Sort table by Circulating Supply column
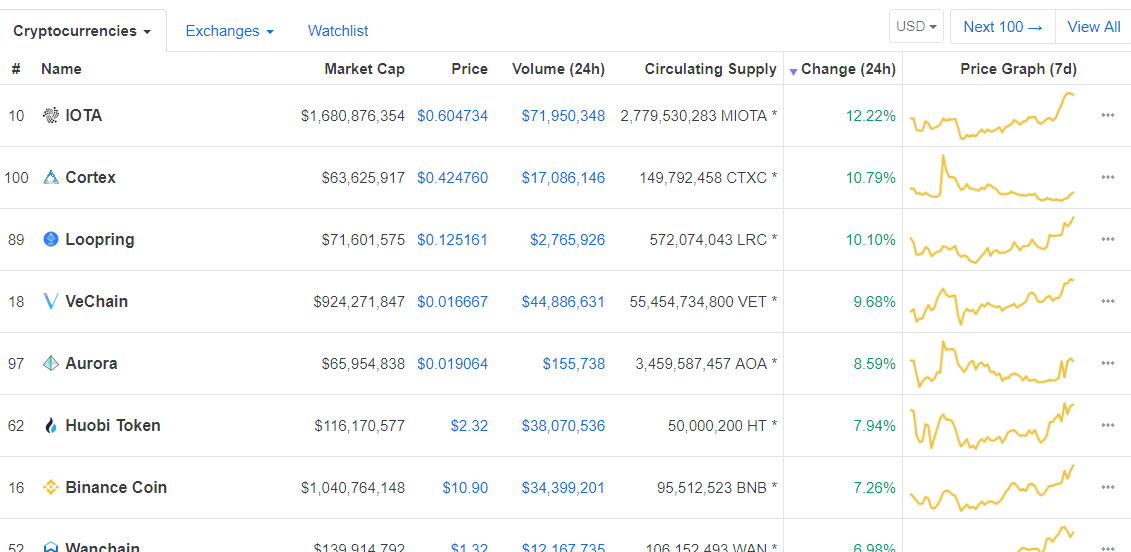This screenshot has height=552, width=1131. pyautogui.click(x=710, y=69)
